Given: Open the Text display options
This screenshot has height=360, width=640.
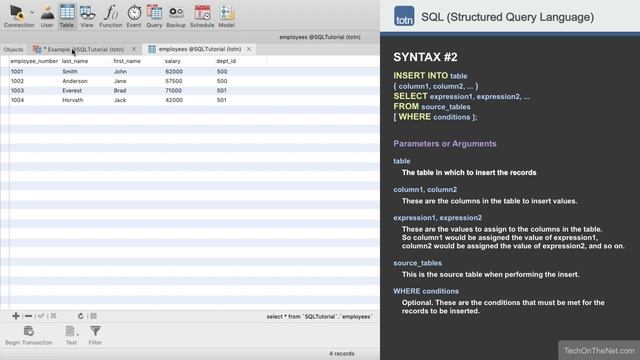Looking at the screenshot, I should click(71, 336).
